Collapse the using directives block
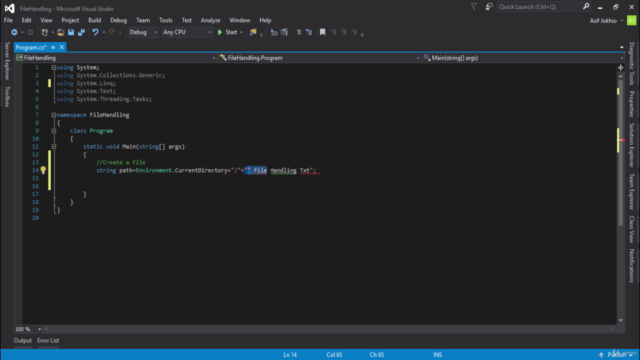This screenshot has height=360, width=640. coord(53,67)
